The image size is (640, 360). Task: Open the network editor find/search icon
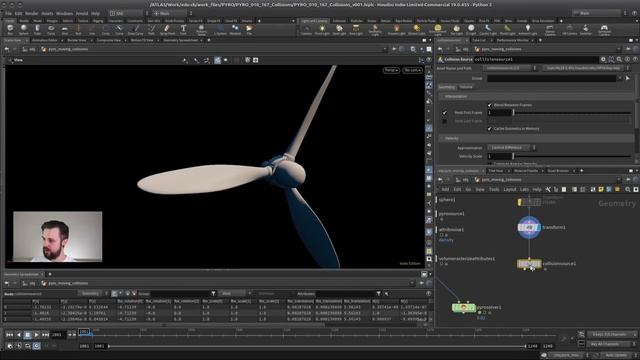[628, 190]
